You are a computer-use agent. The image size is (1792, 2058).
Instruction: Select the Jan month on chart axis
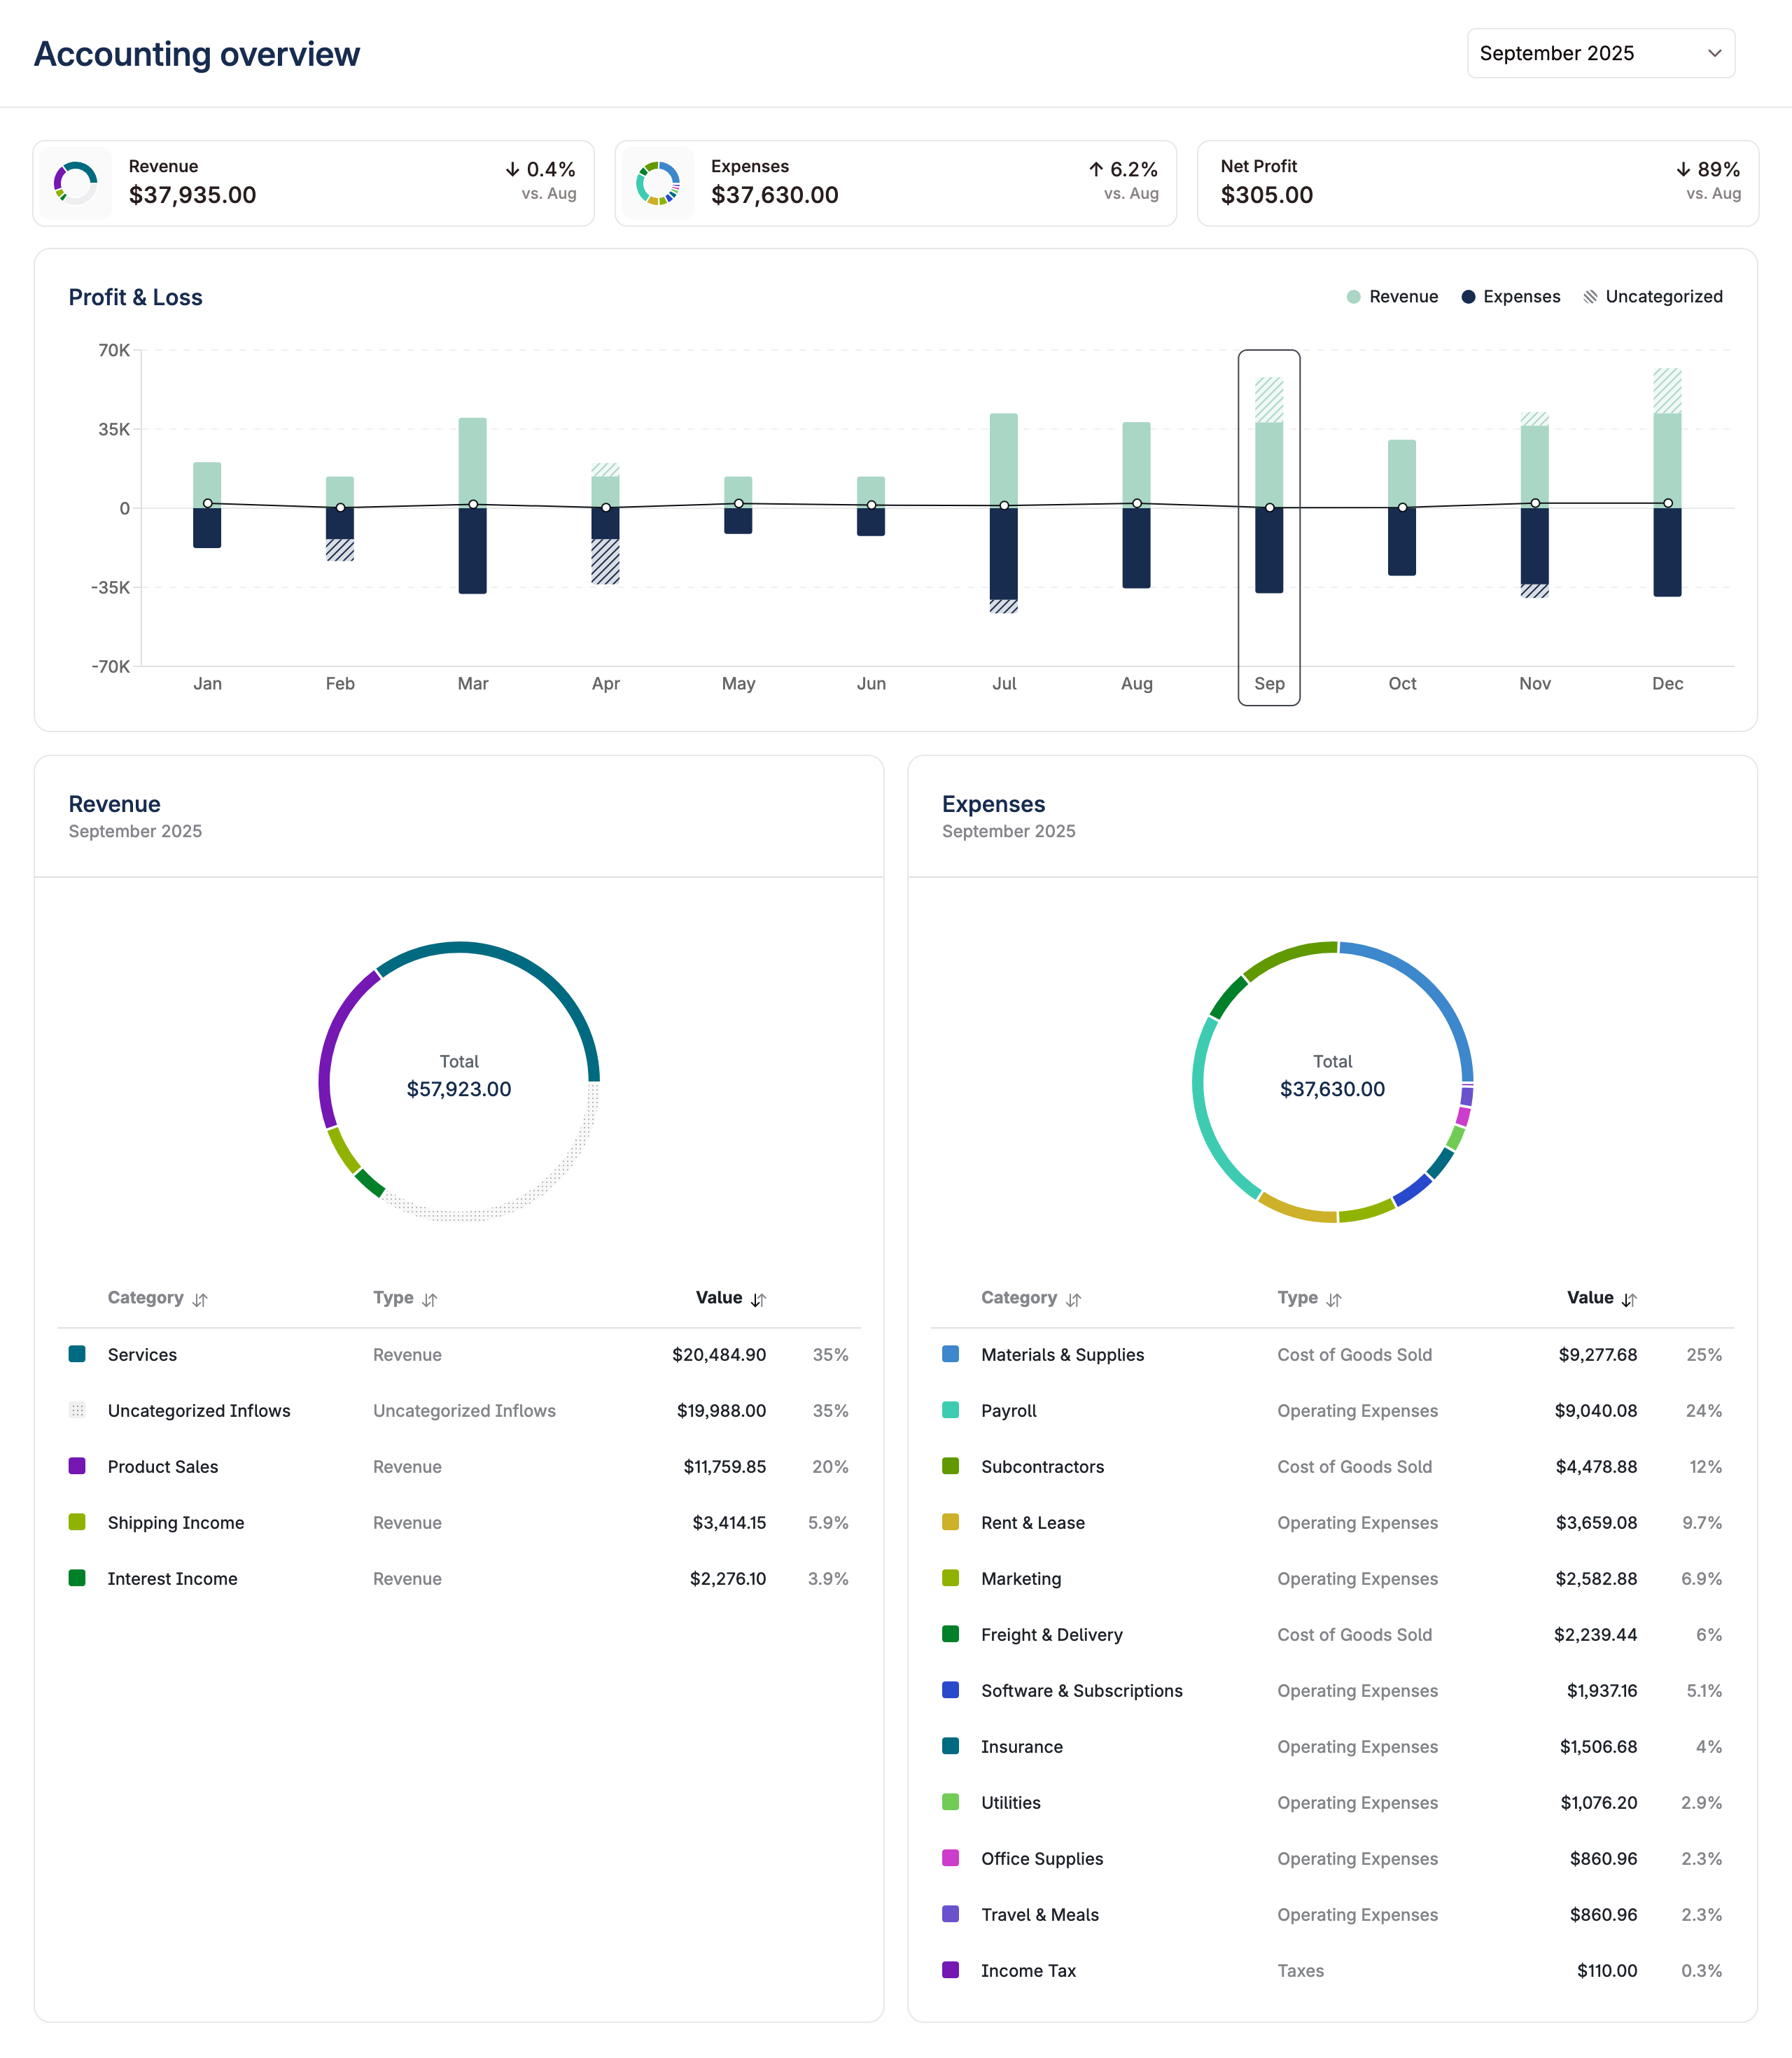pyautogui.click(x=207, y=684)
